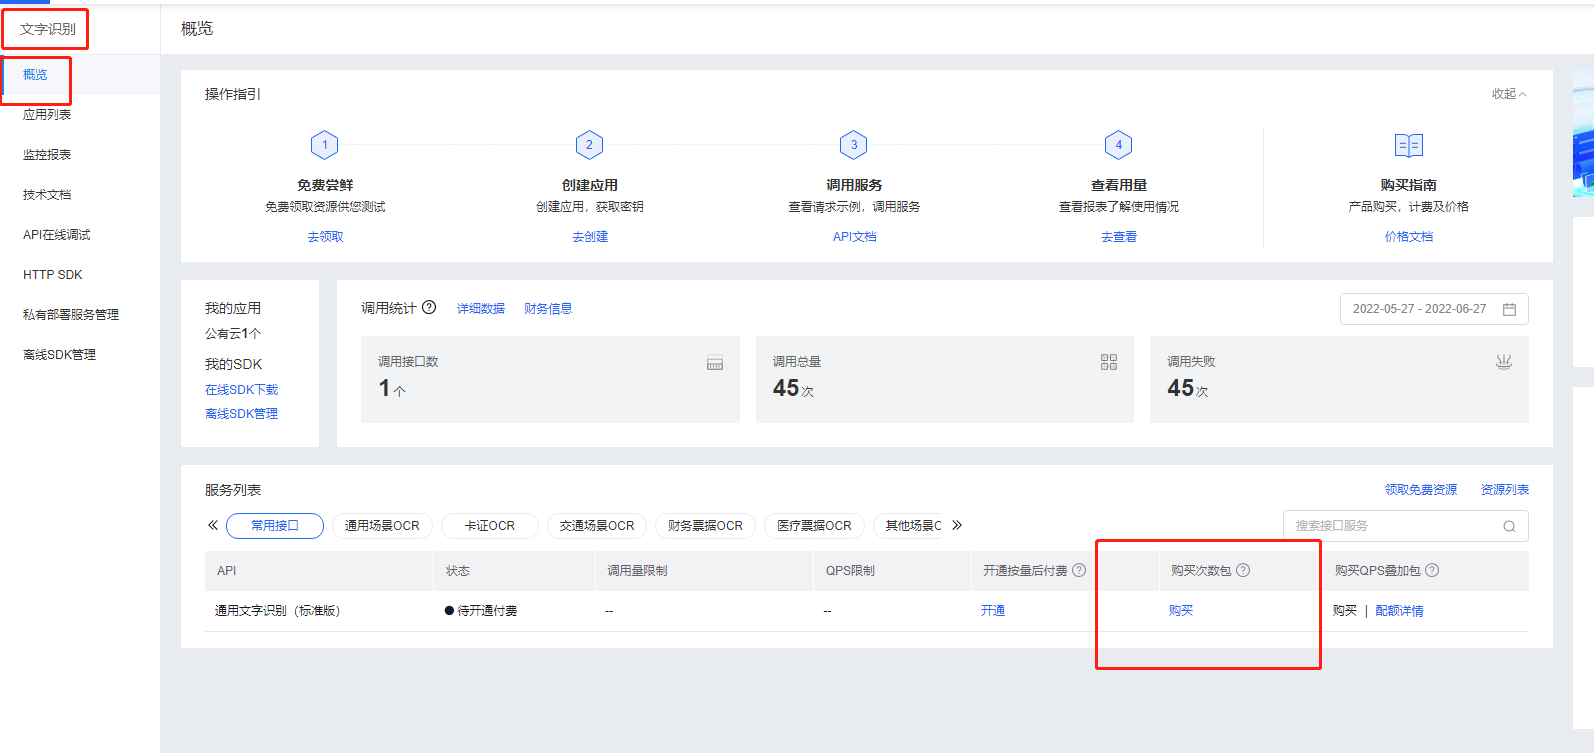Image resolution: width=1594 pixels, height=753 pixels.
Task: Click step 2 hexagon for 创建应用
Action: point(590,145)
